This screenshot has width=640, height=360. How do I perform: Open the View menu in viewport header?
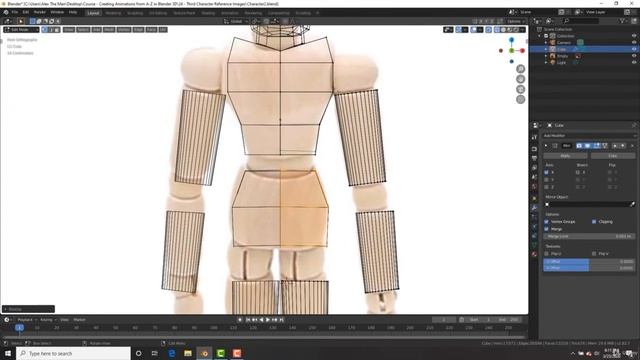click(69, 30)
